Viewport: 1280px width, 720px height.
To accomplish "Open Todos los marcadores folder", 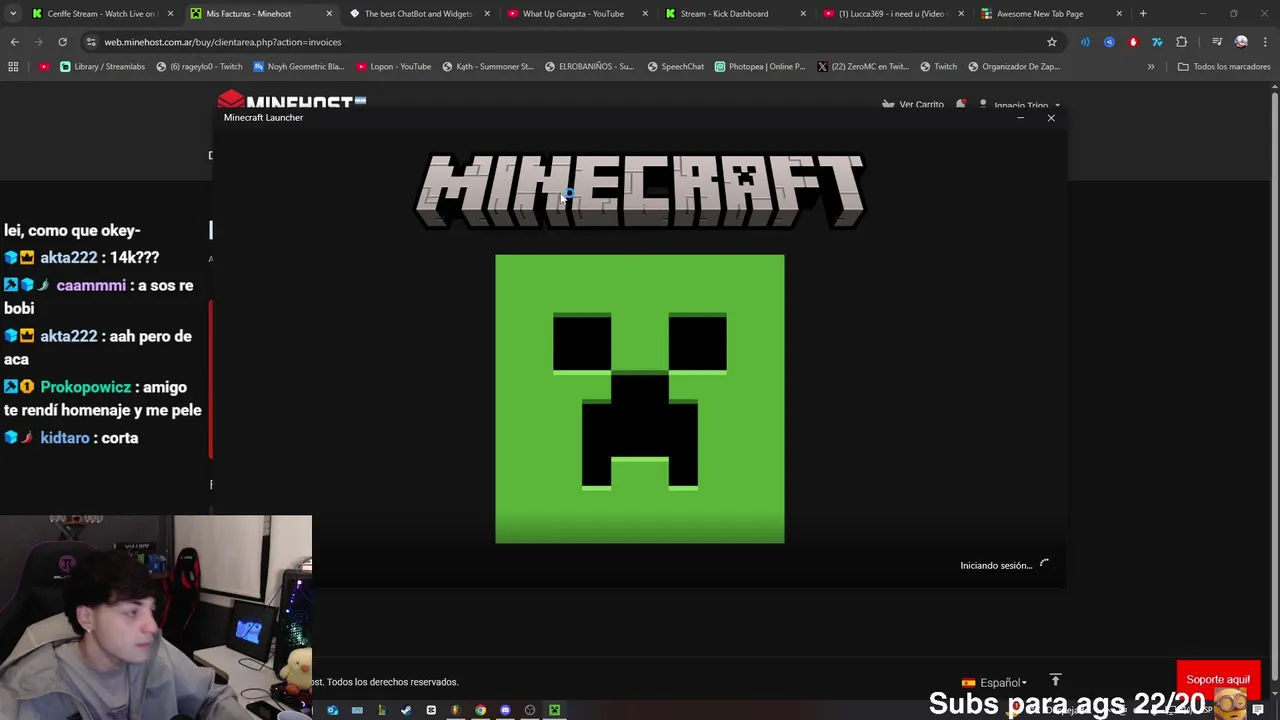I will tap(1224, 67).
